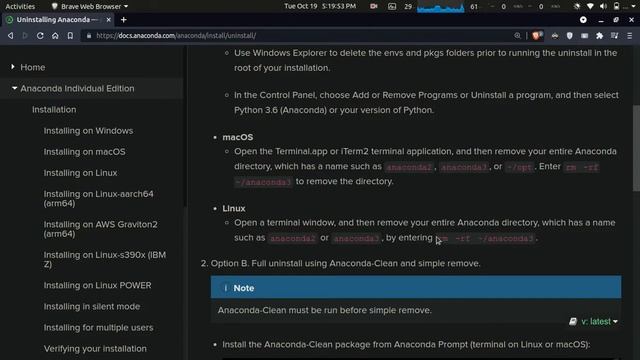
Task: View site security lock info
Action: click(x=89, y=36)
